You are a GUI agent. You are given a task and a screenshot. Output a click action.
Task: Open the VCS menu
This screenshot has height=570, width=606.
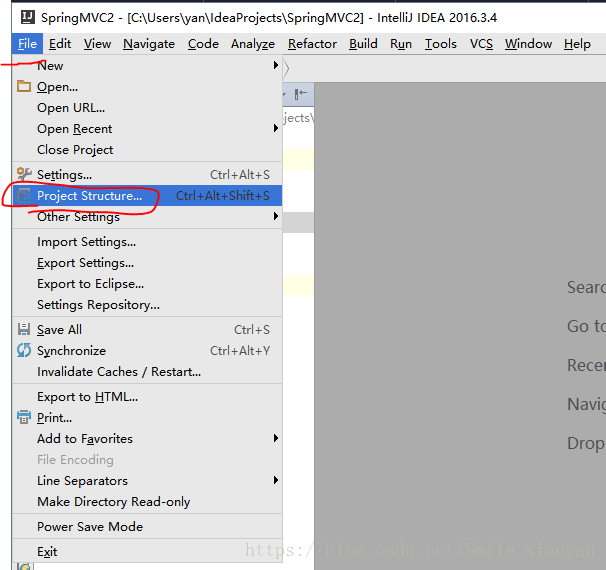[x=481, y=44]
